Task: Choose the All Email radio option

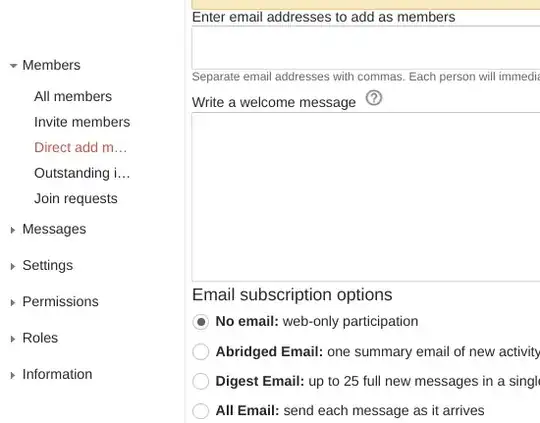Action: [x=201, y=411]
